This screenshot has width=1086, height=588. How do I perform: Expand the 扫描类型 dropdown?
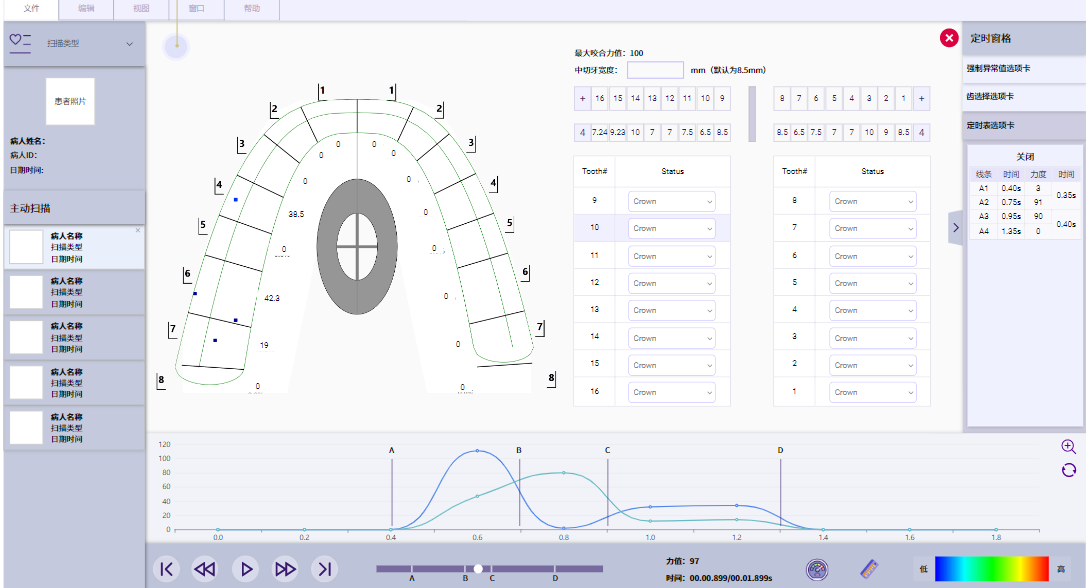coord(129,44)
